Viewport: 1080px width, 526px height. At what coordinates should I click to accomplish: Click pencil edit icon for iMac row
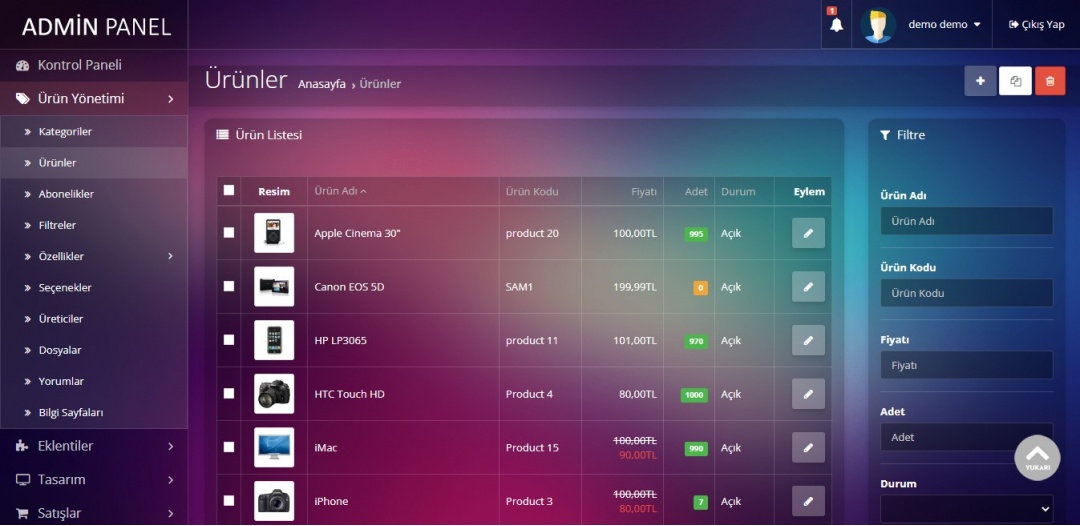[x=808, y=447]
